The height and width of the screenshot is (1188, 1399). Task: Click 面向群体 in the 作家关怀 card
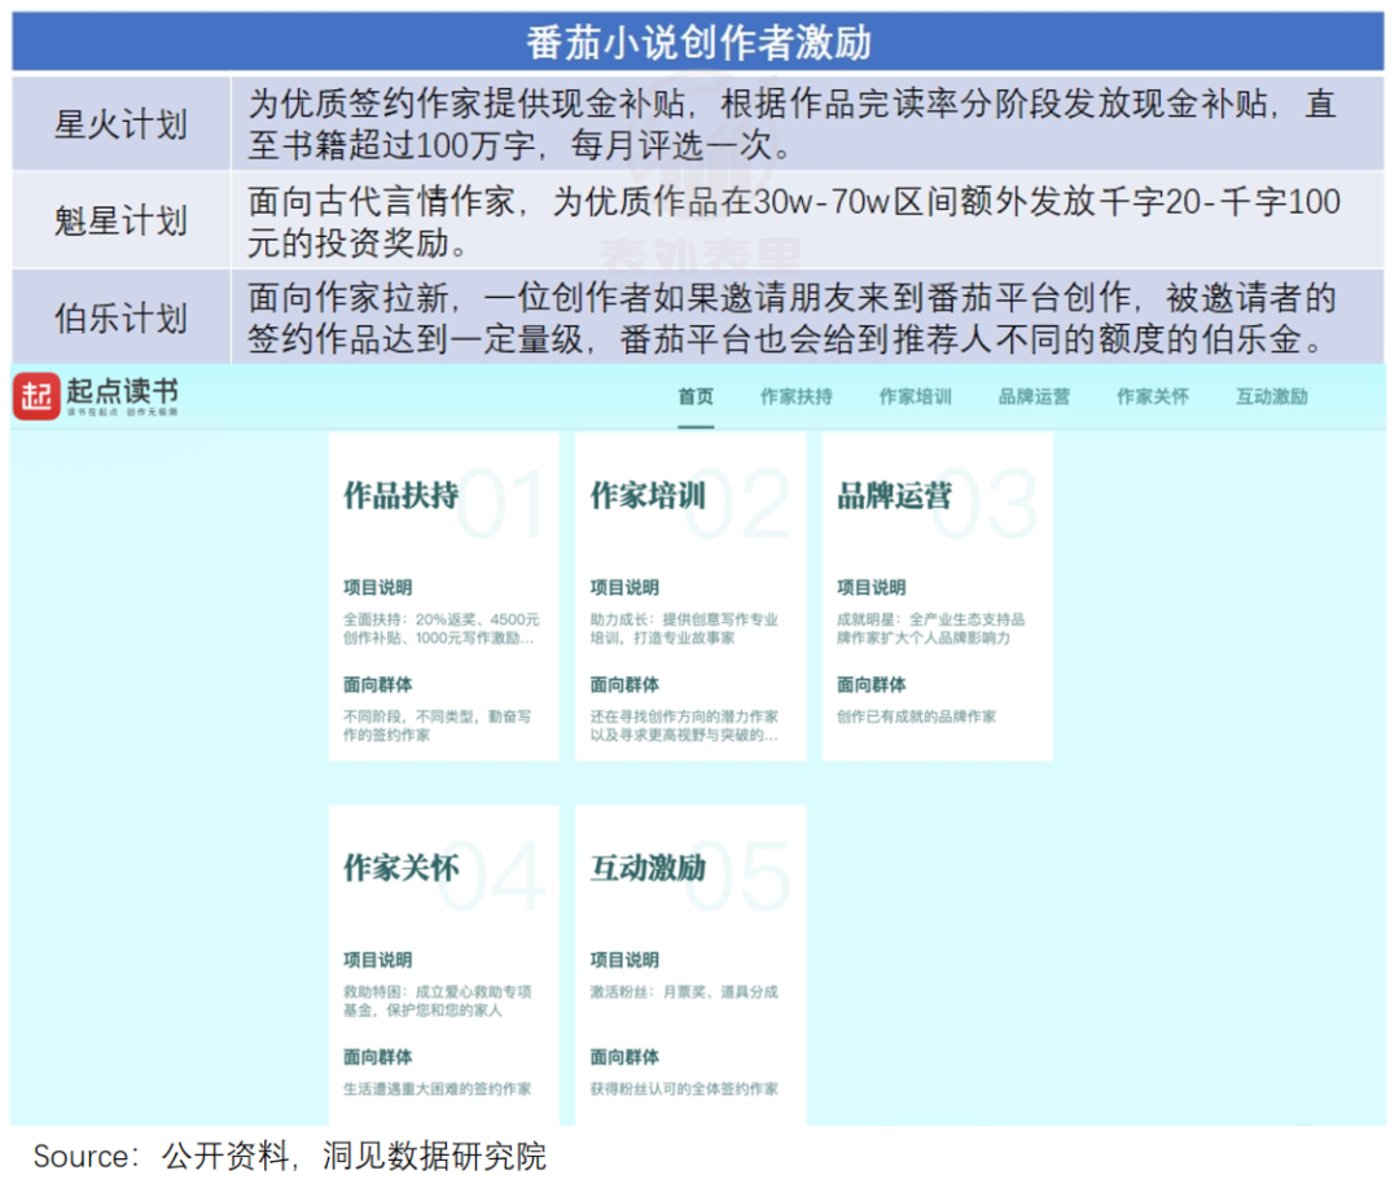click(x=378, y=1056)
